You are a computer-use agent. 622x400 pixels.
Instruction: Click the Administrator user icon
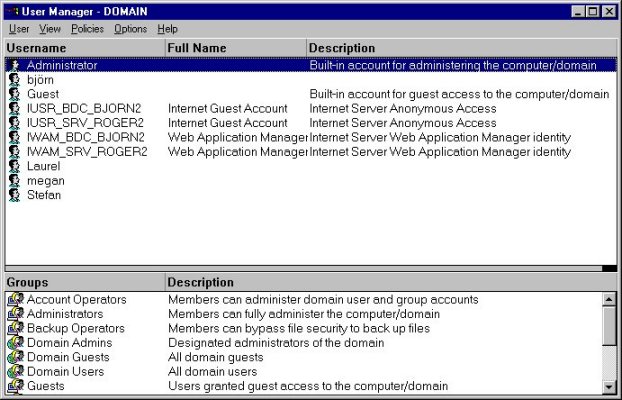click(14, 65)
